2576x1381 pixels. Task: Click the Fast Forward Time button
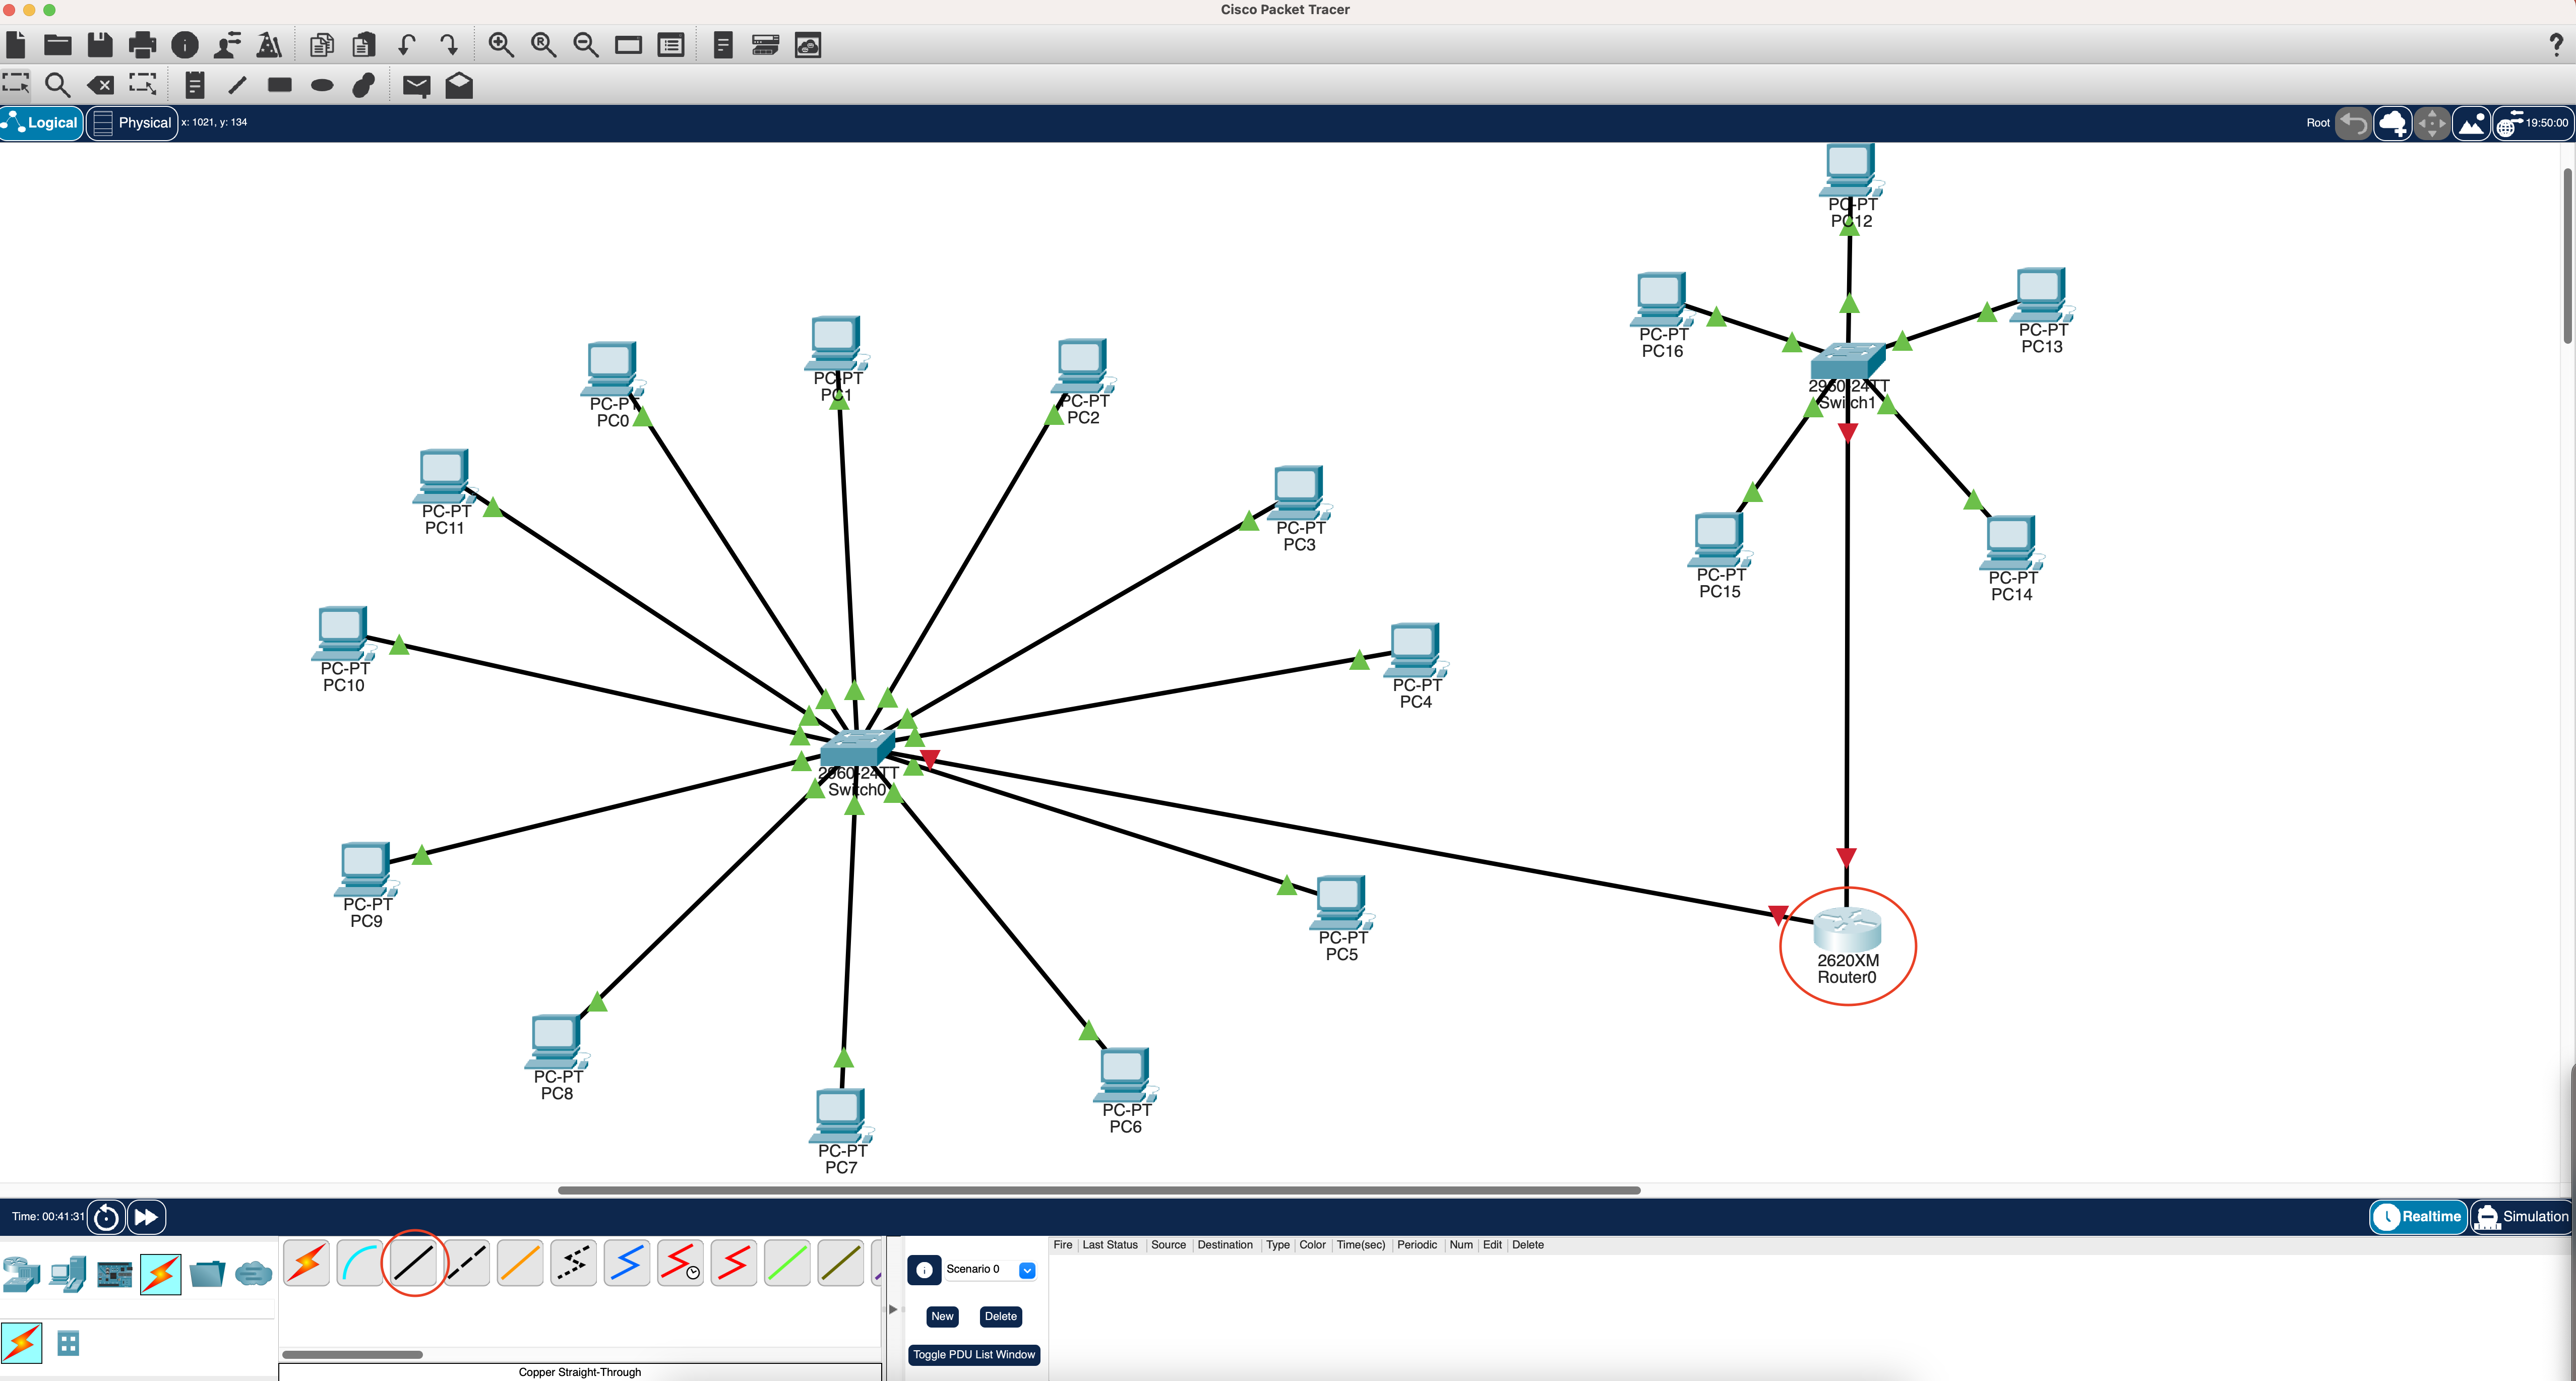[146, 1217]
